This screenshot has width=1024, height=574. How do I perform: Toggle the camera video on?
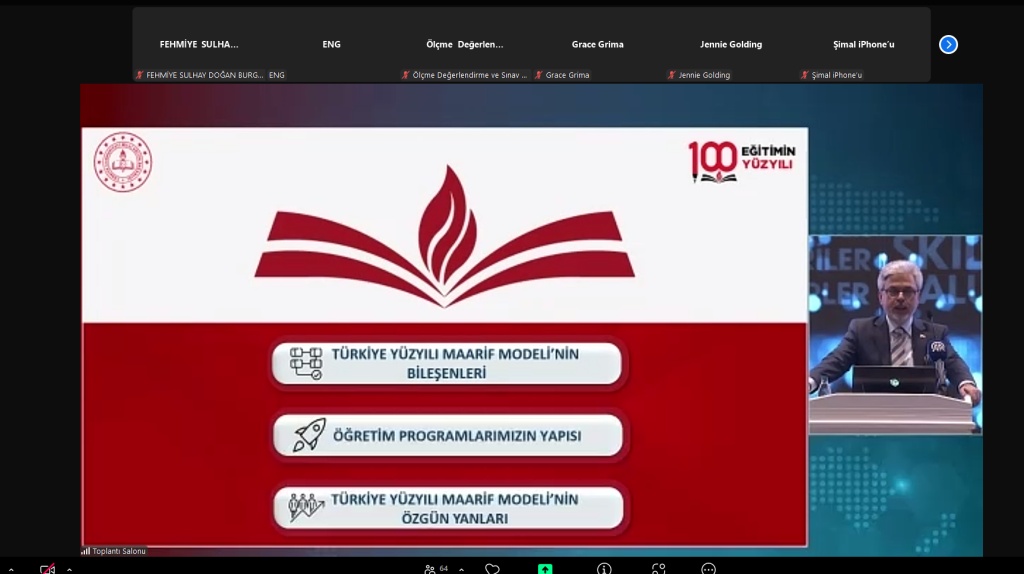[47, 569]
